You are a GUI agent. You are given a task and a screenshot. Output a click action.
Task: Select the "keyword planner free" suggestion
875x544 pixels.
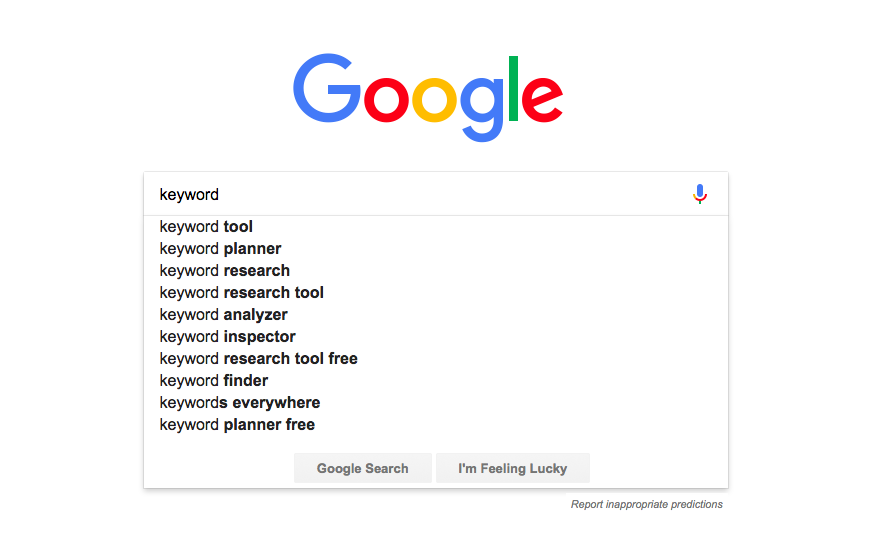coord(436,425)
